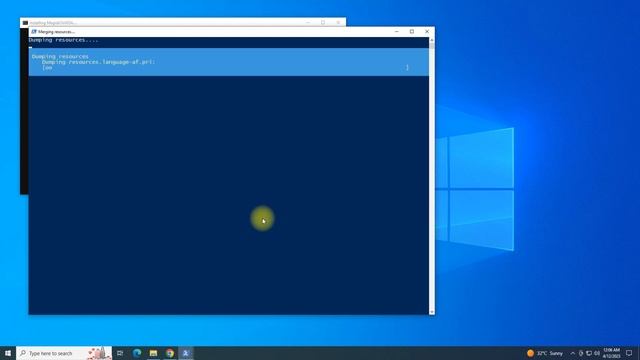Screen dimensions: 640x360
Task: Close the Merging resources window
Action: coord(427,31)
